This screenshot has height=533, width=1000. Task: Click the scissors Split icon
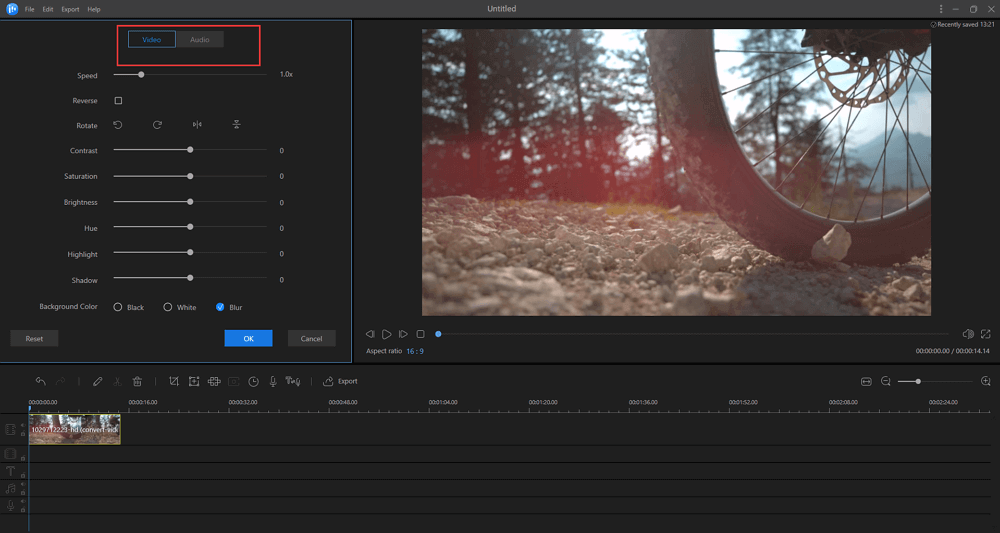tap(117, 381)
